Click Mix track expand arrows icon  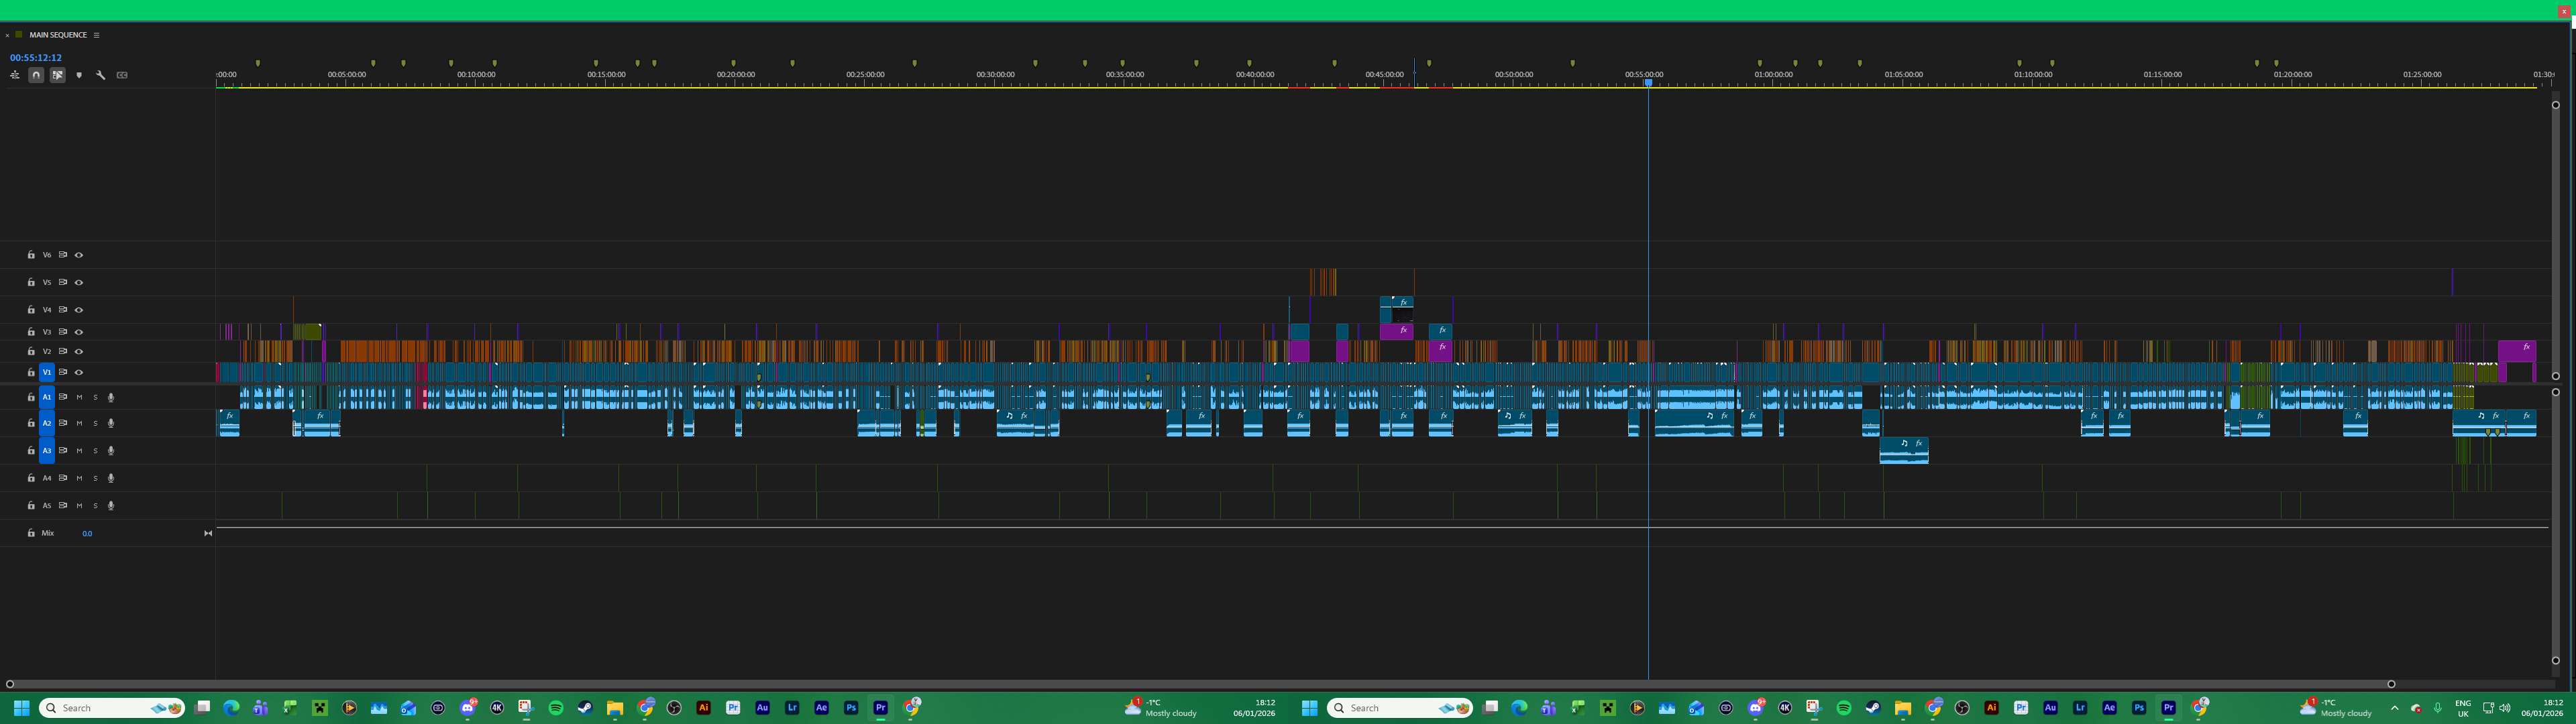click(x=208, y=534)
